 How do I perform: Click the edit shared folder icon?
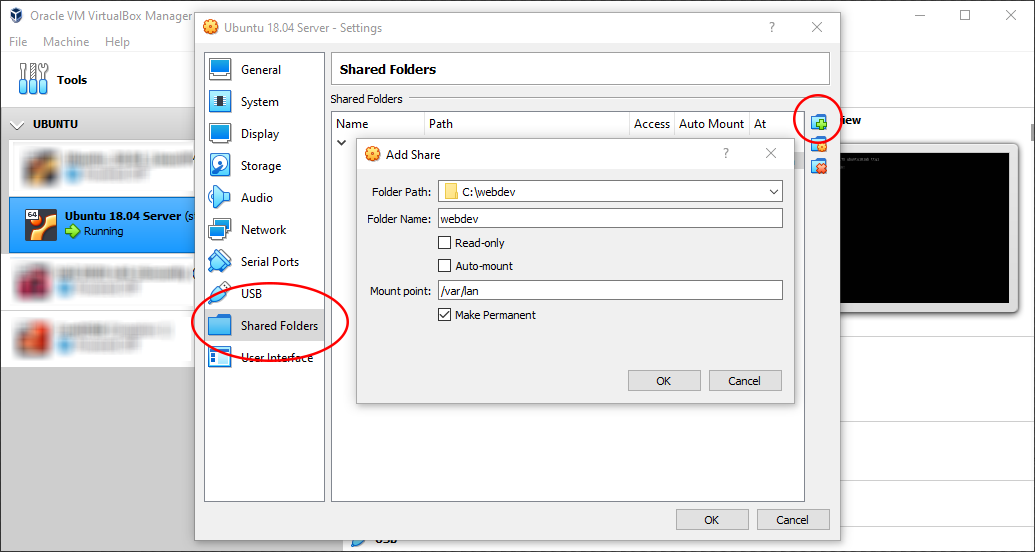coord(818,144)
